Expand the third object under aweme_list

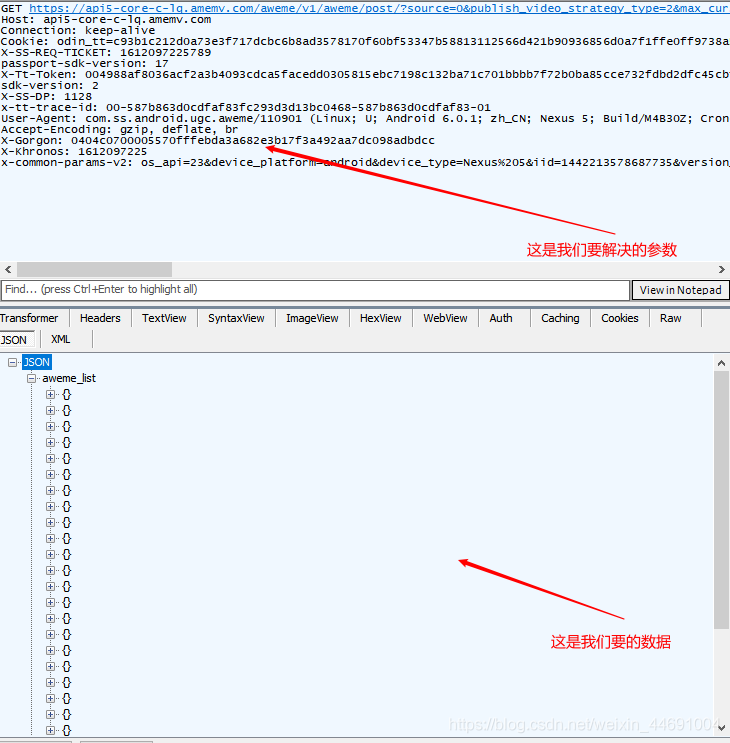point(50,426)
